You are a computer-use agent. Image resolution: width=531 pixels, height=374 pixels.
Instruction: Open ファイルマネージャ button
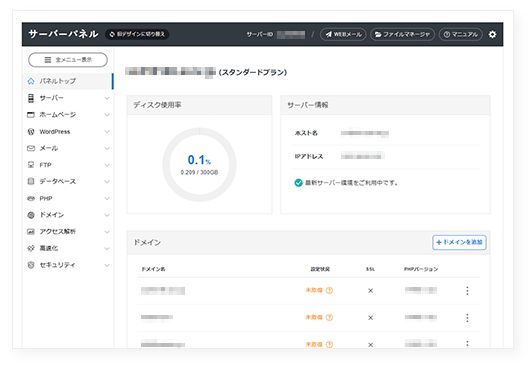[402, 34]
